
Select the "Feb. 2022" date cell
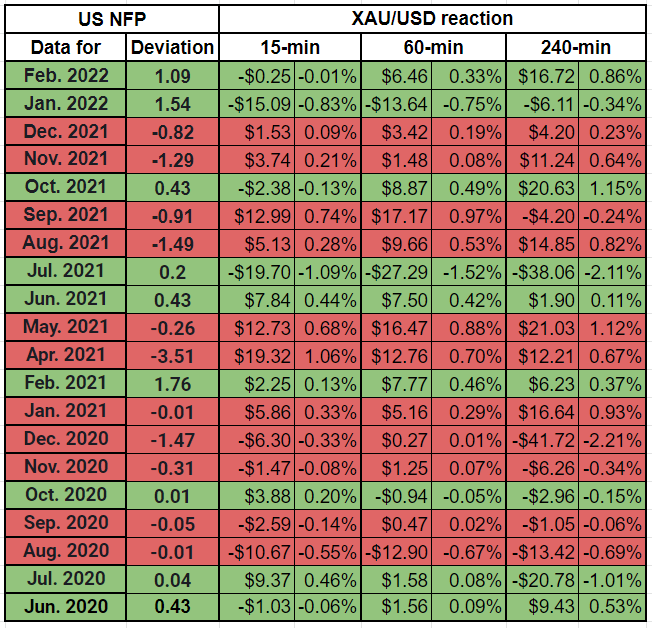(x=65, y=75)
